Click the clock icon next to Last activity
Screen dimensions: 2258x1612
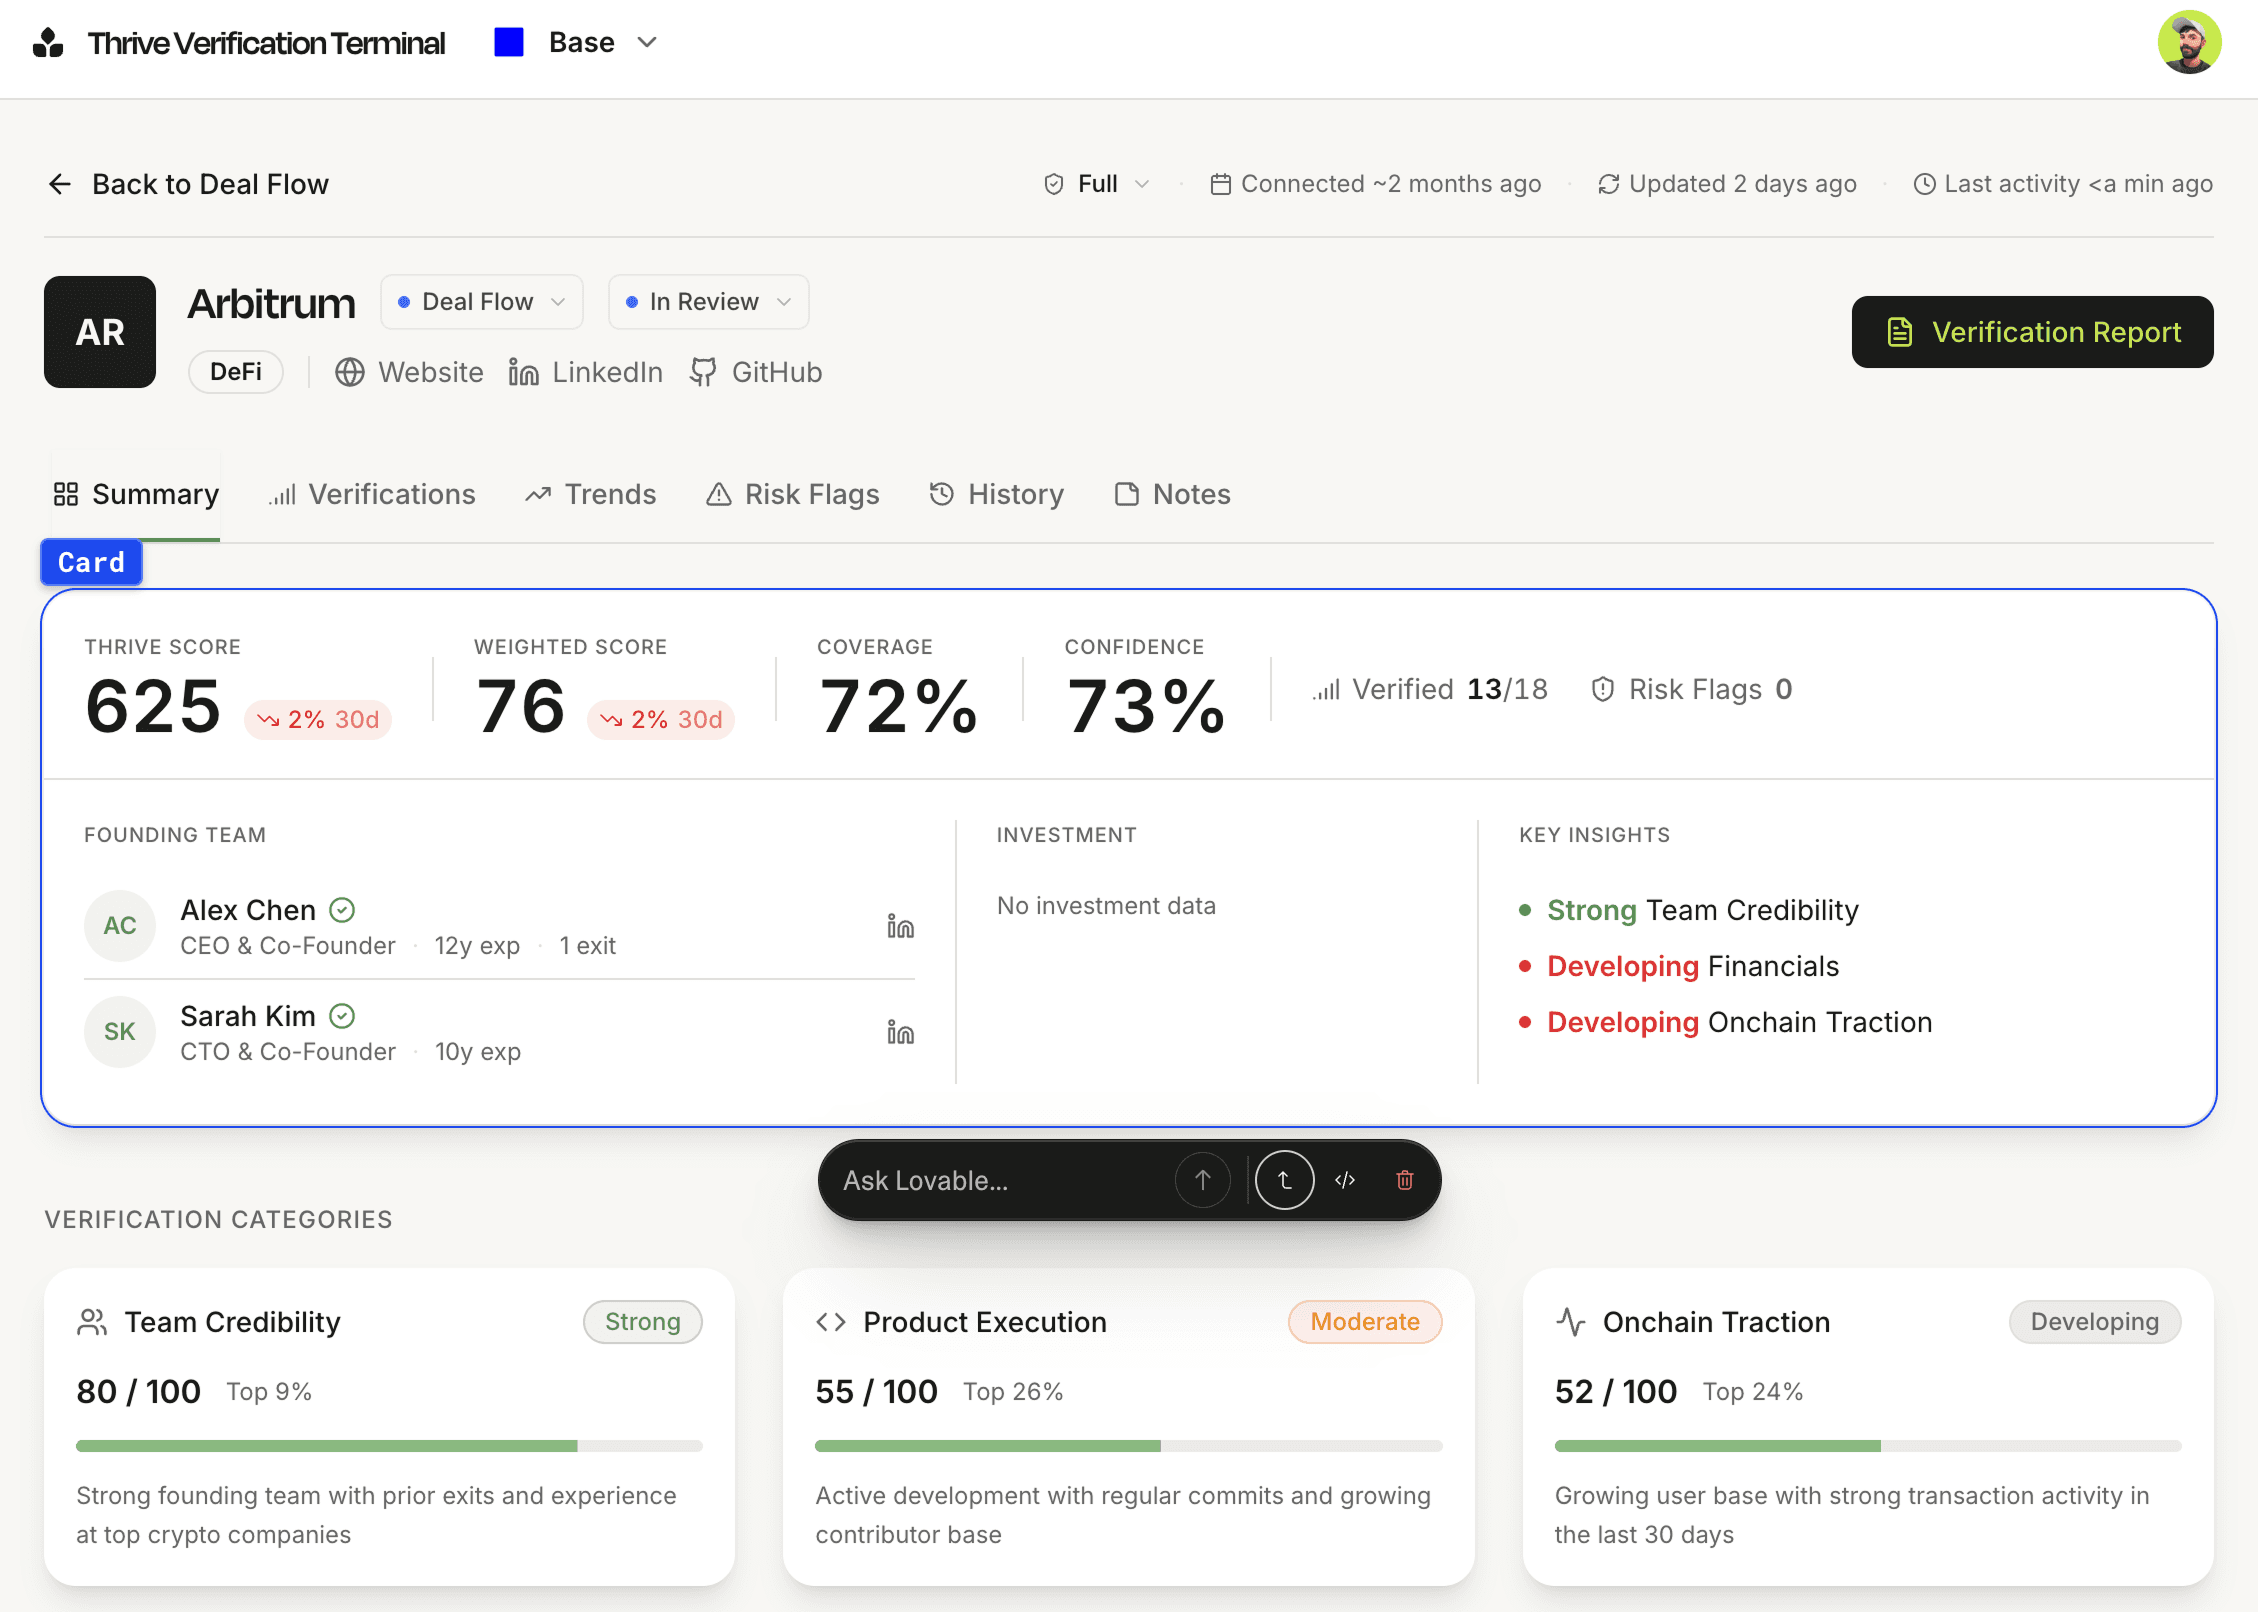click(1924, 184)
